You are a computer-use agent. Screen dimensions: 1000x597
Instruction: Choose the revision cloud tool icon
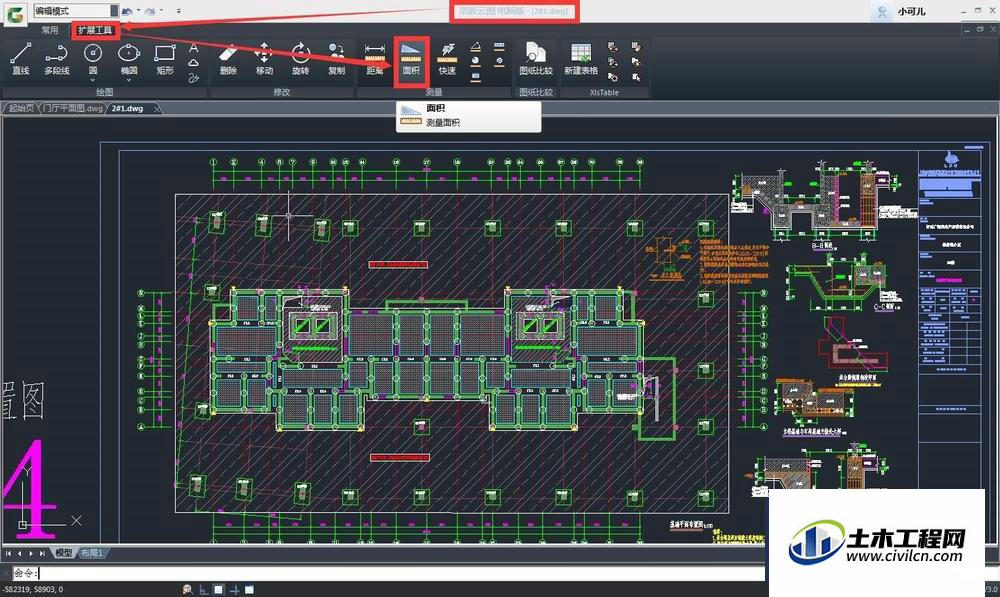pyautogui.click(x=194, y=63)
